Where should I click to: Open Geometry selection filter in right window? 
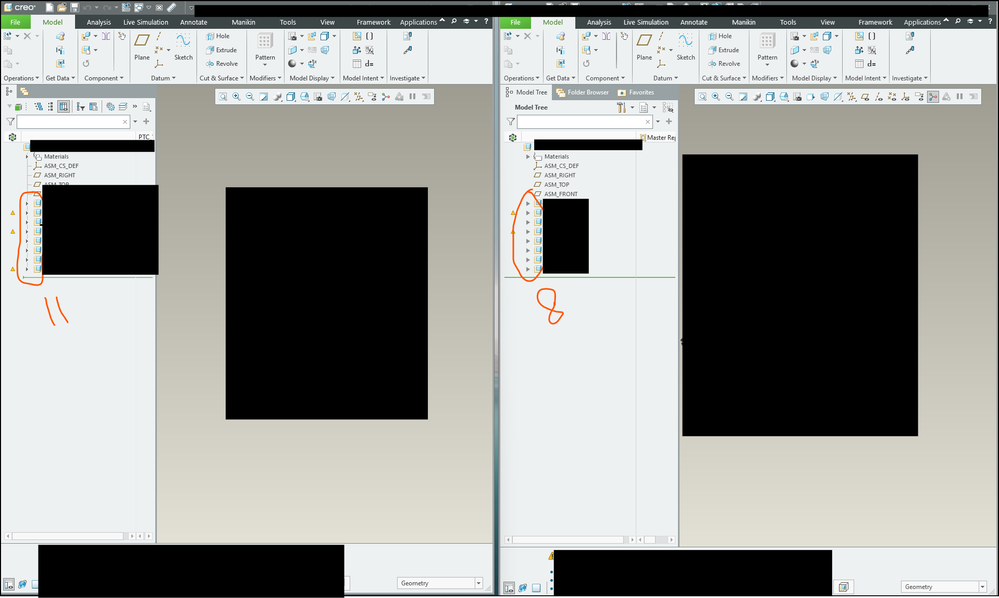(944, 587)
